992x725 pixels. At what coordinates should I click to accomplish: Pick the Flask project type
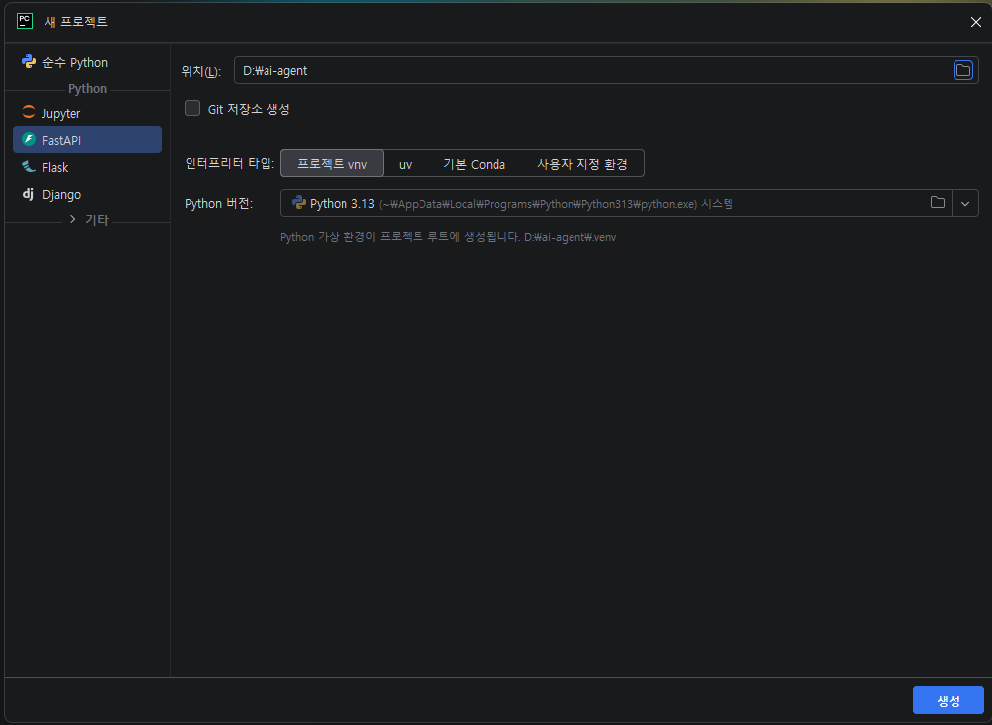(55, 167)
